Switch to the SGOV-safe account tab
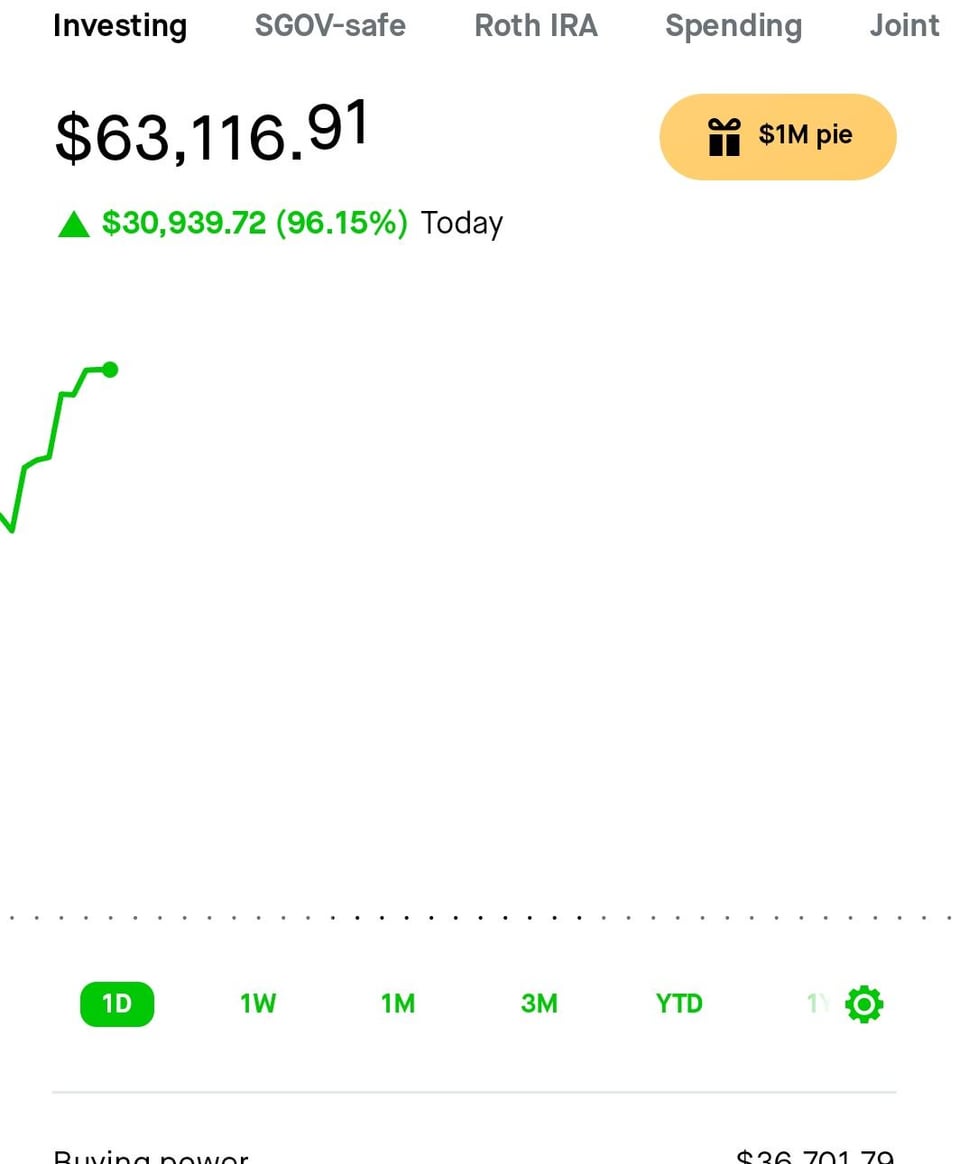The height and width of the screenshot is (1164, 960). click(330, 26)
